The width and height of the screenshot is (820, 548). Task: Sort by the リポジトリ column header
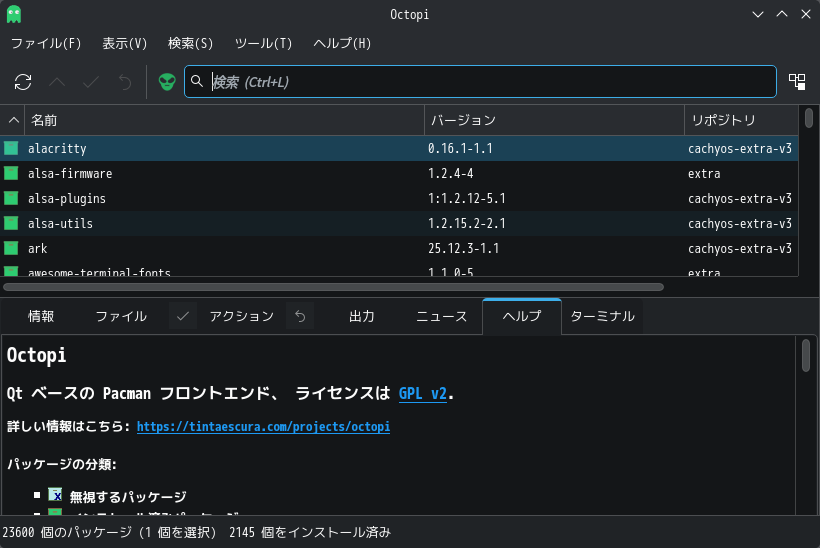pos(742,120)
